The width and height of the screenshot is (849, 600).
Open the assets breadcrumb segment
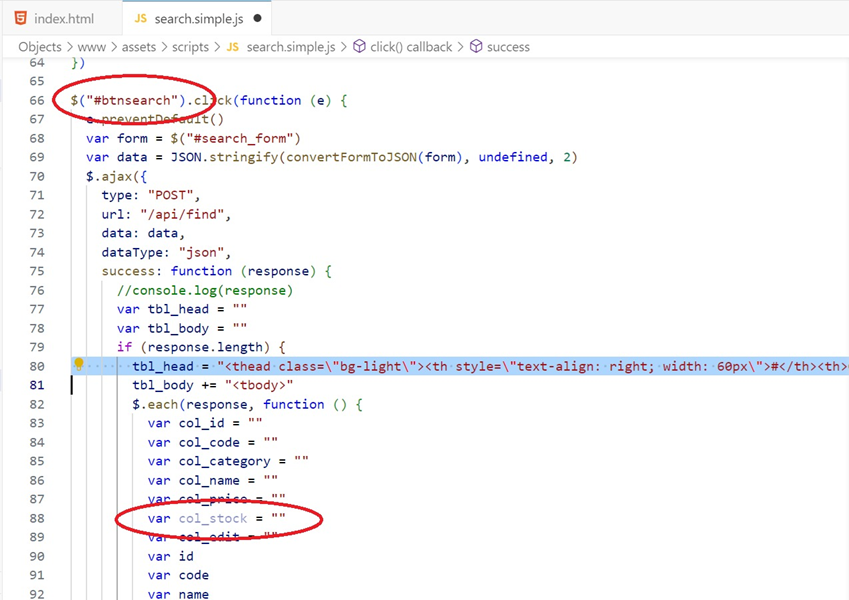[139, 47]
